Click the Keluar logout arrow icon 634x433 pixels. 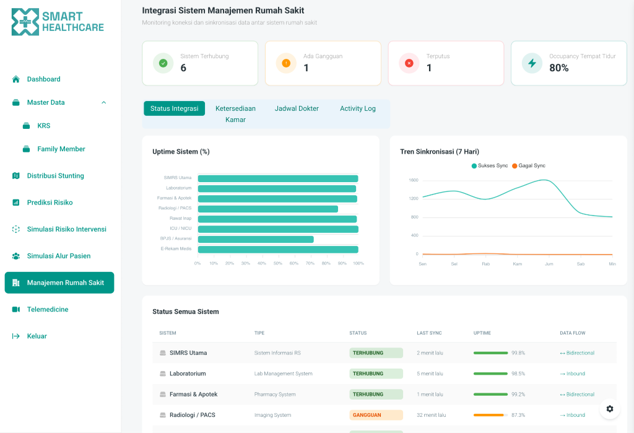[16, 336]
